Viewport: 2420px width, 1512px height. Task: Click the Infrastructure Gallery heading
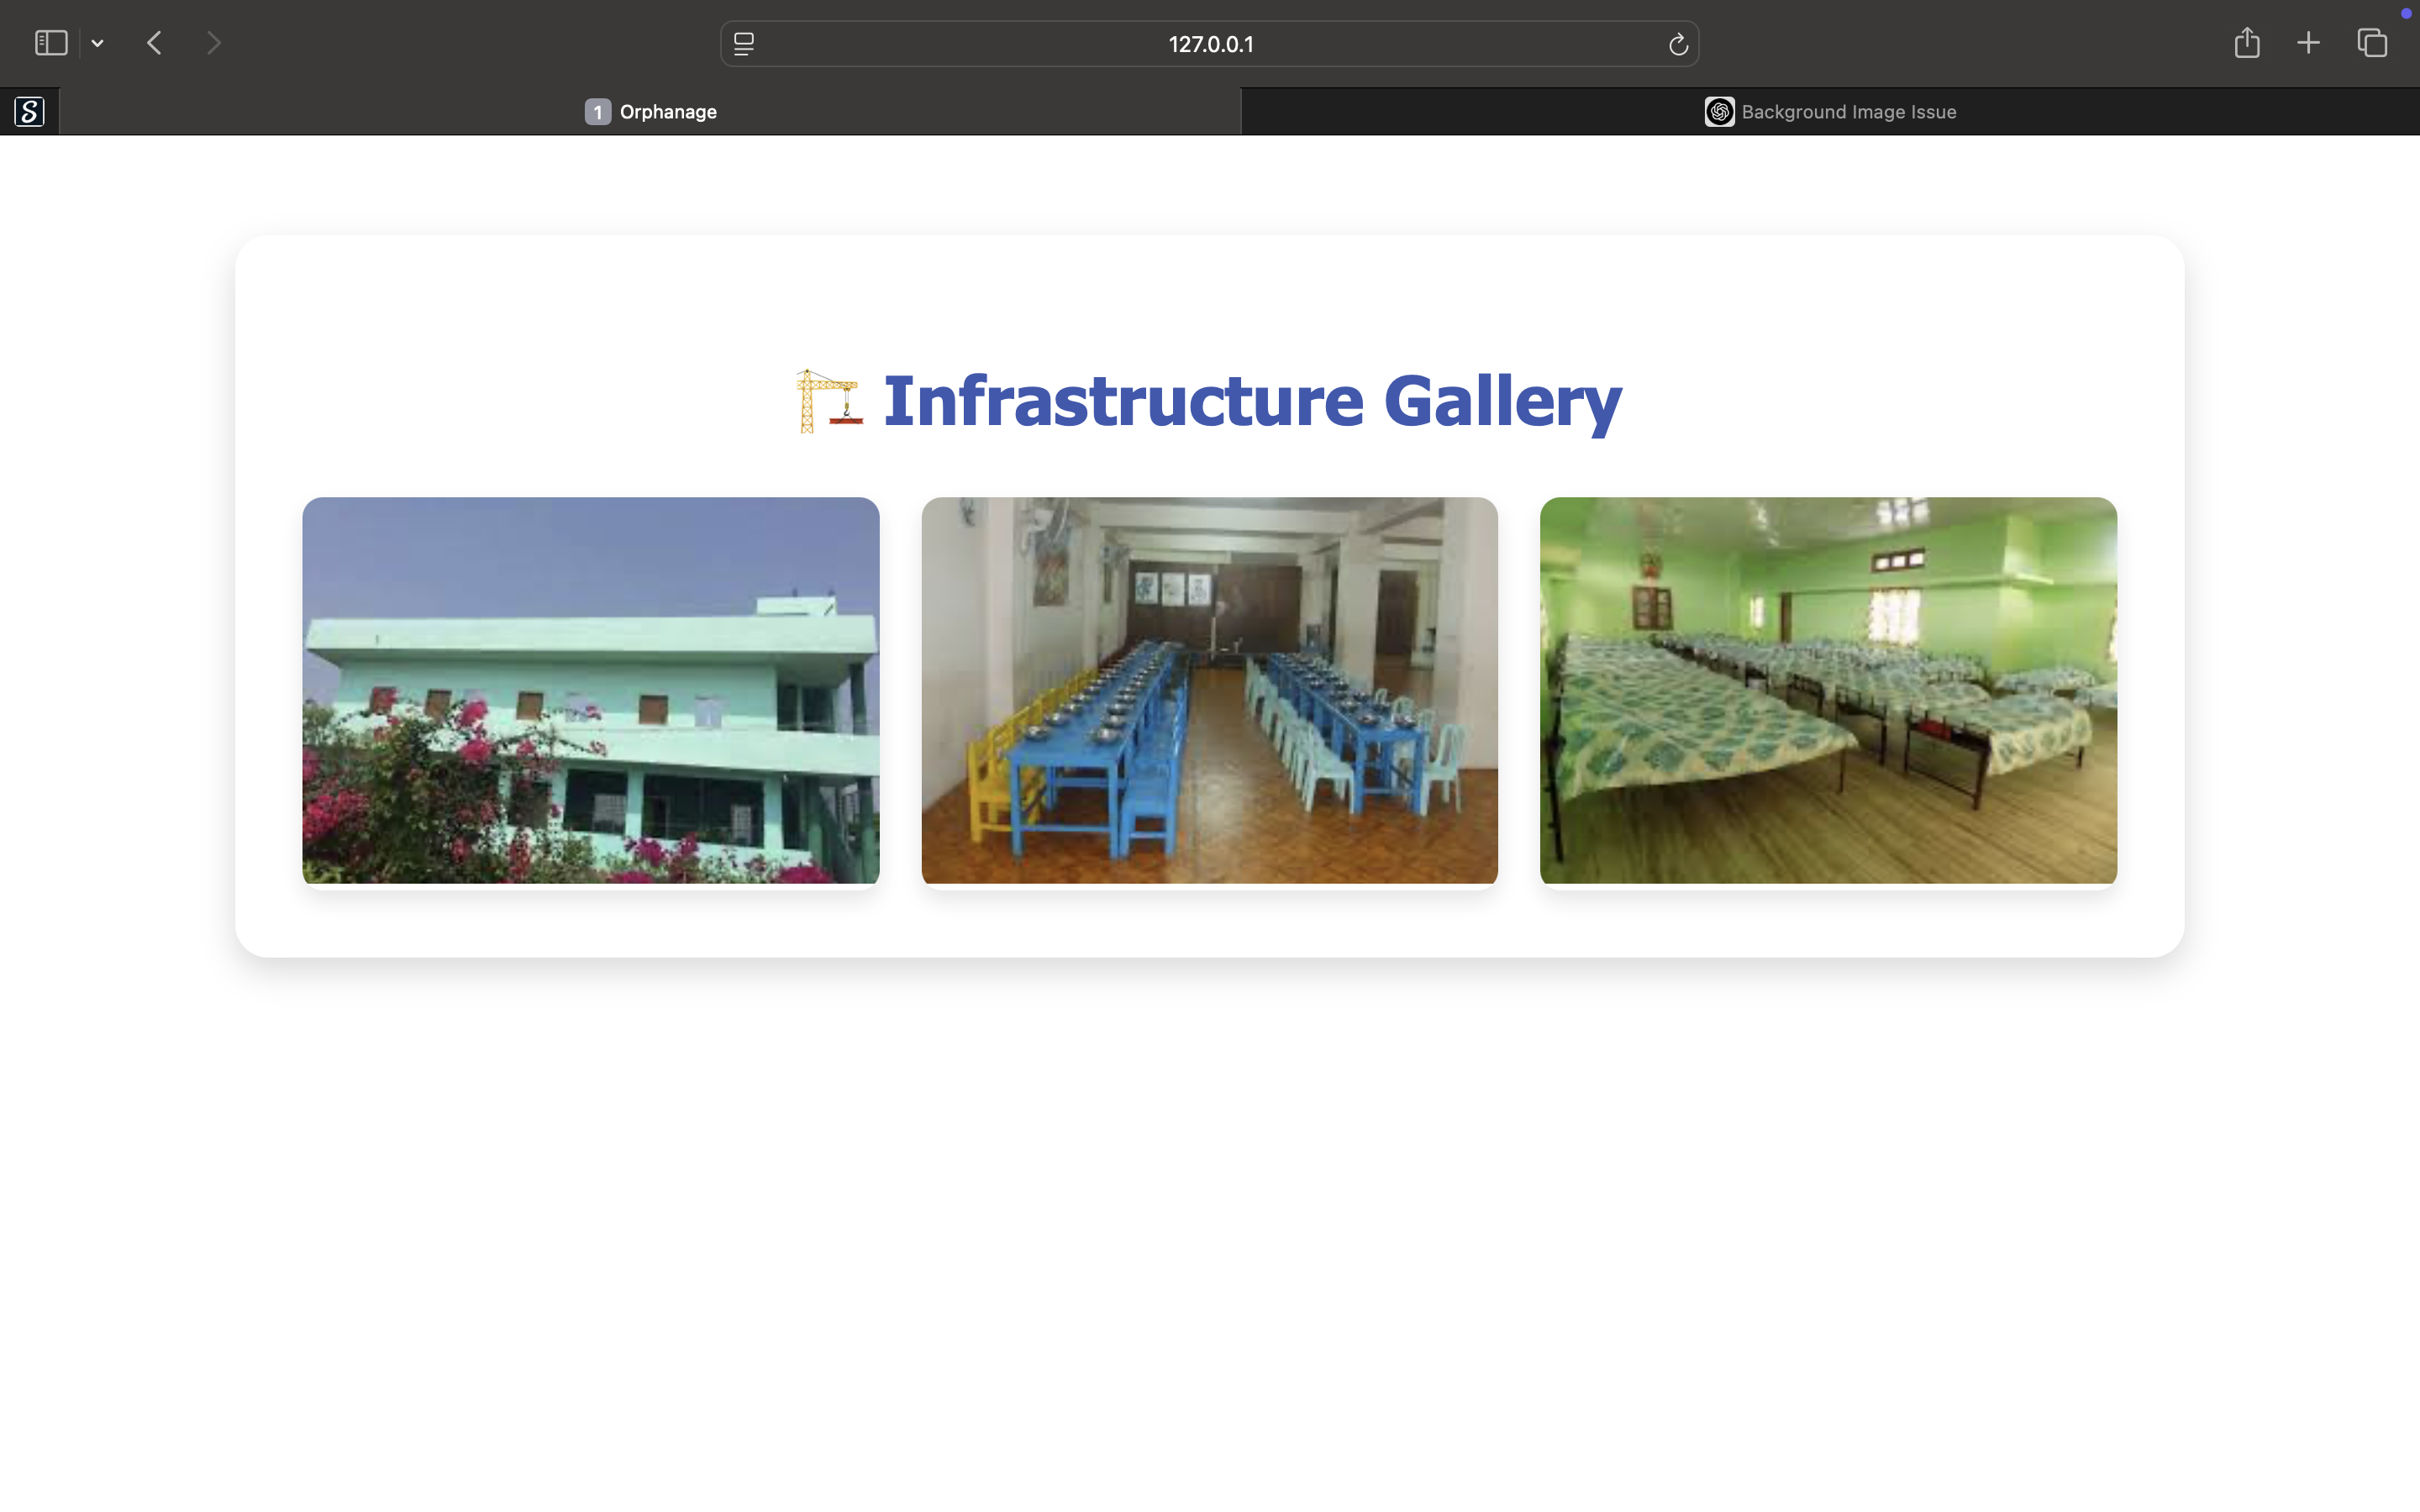point(1252,402)
